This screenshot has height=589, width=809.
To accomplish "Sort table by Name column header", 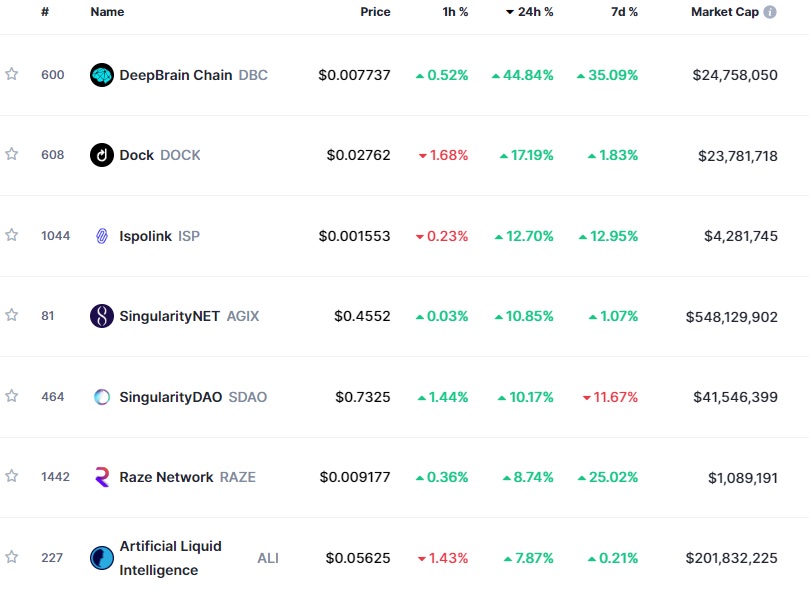I will tap(107, 12).
